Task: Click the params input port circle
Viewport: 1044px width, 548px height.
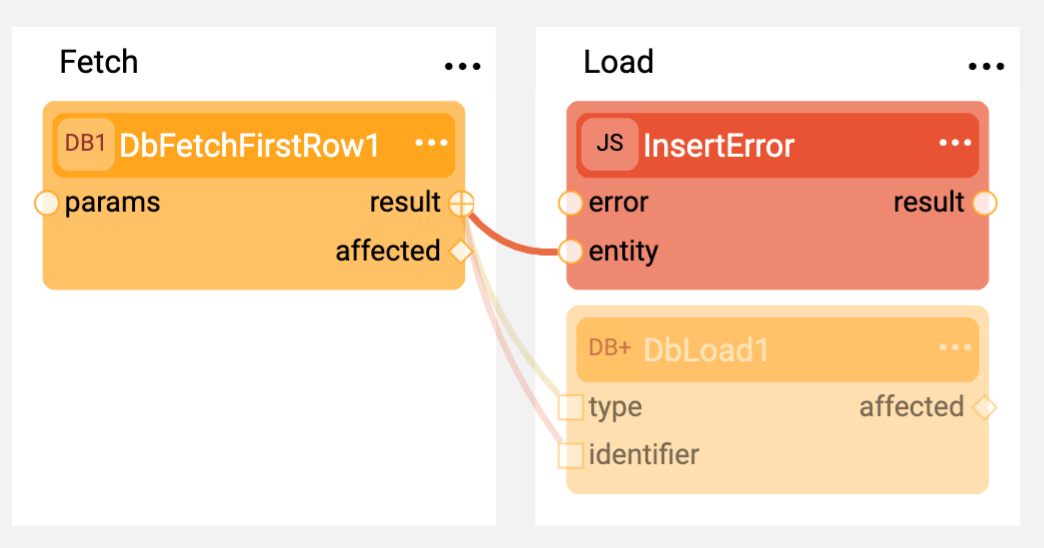Action: pyautogui.click(x=47, y=202)
